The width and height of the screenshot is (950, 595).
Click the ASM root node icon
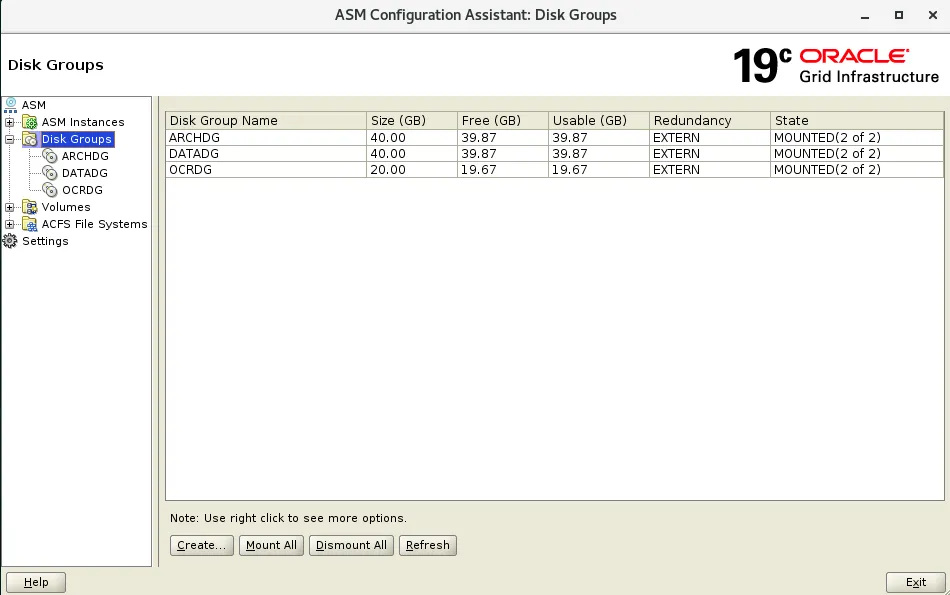point(10,105)
